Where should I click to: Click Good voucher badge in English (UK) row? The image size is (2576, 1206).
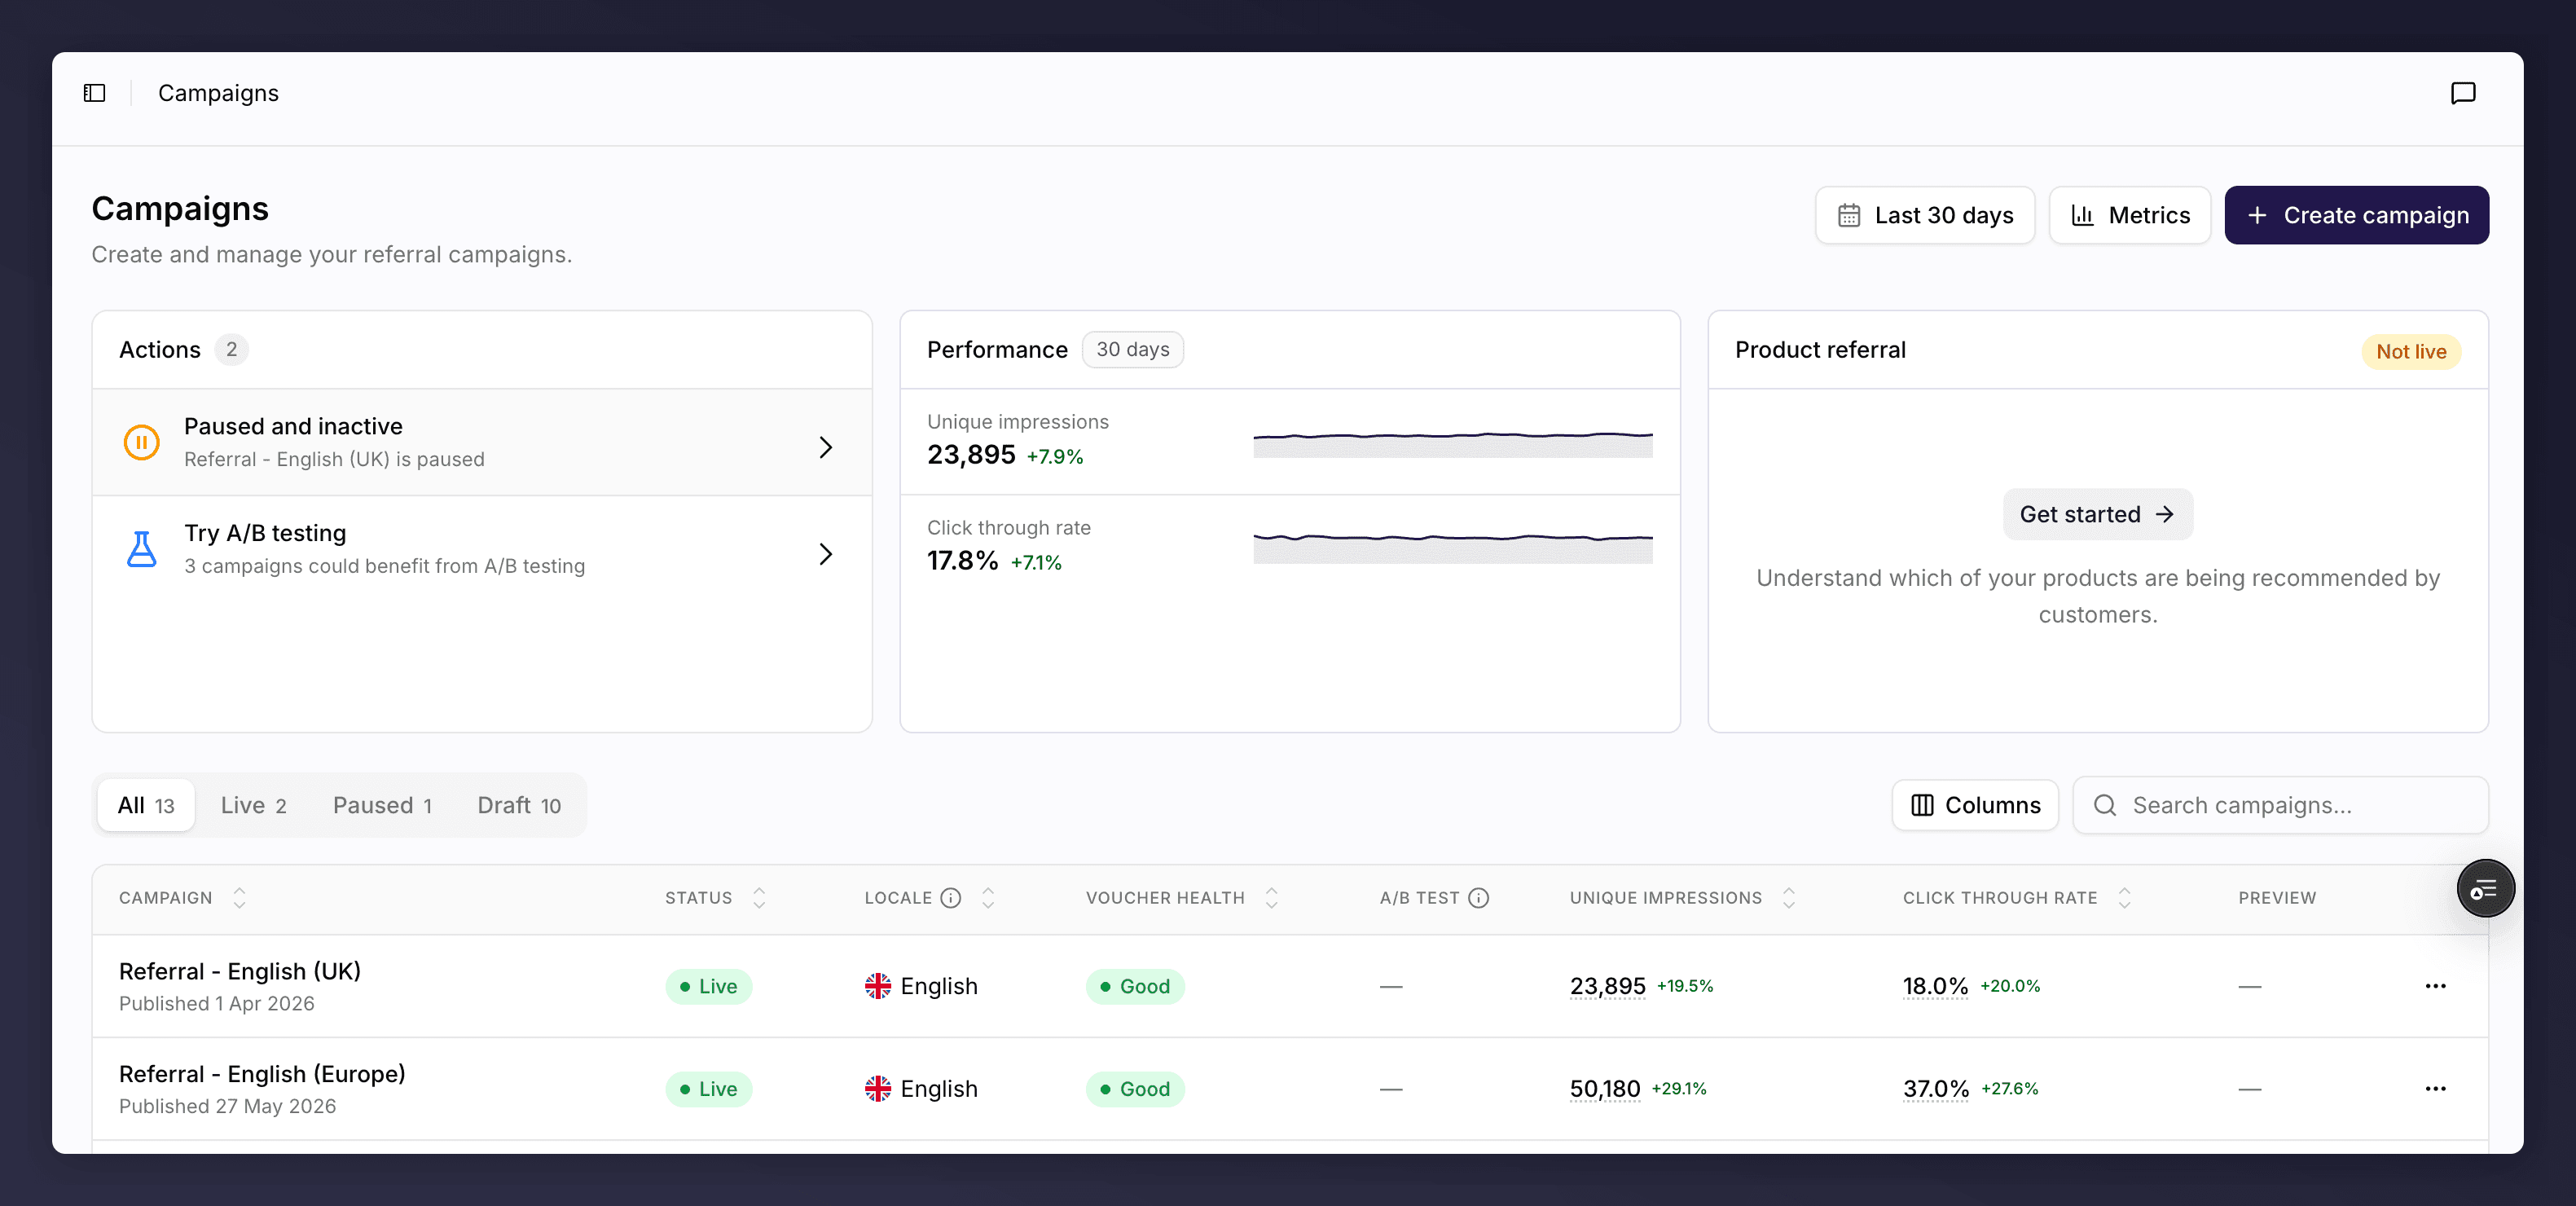[x=1135, y=986]
